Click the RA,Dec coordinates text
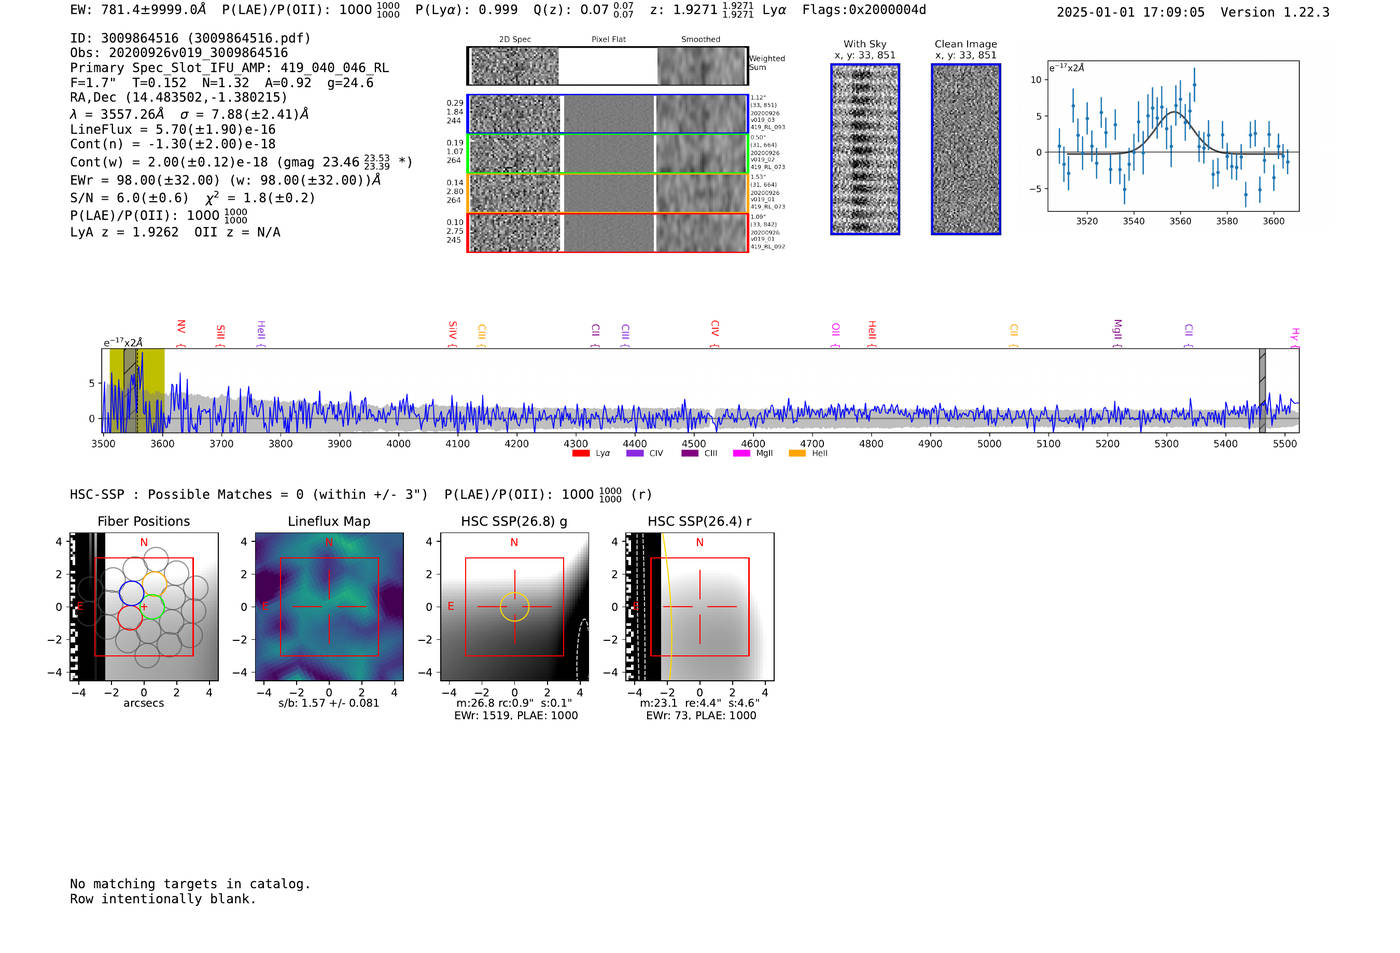 (178, 97)
